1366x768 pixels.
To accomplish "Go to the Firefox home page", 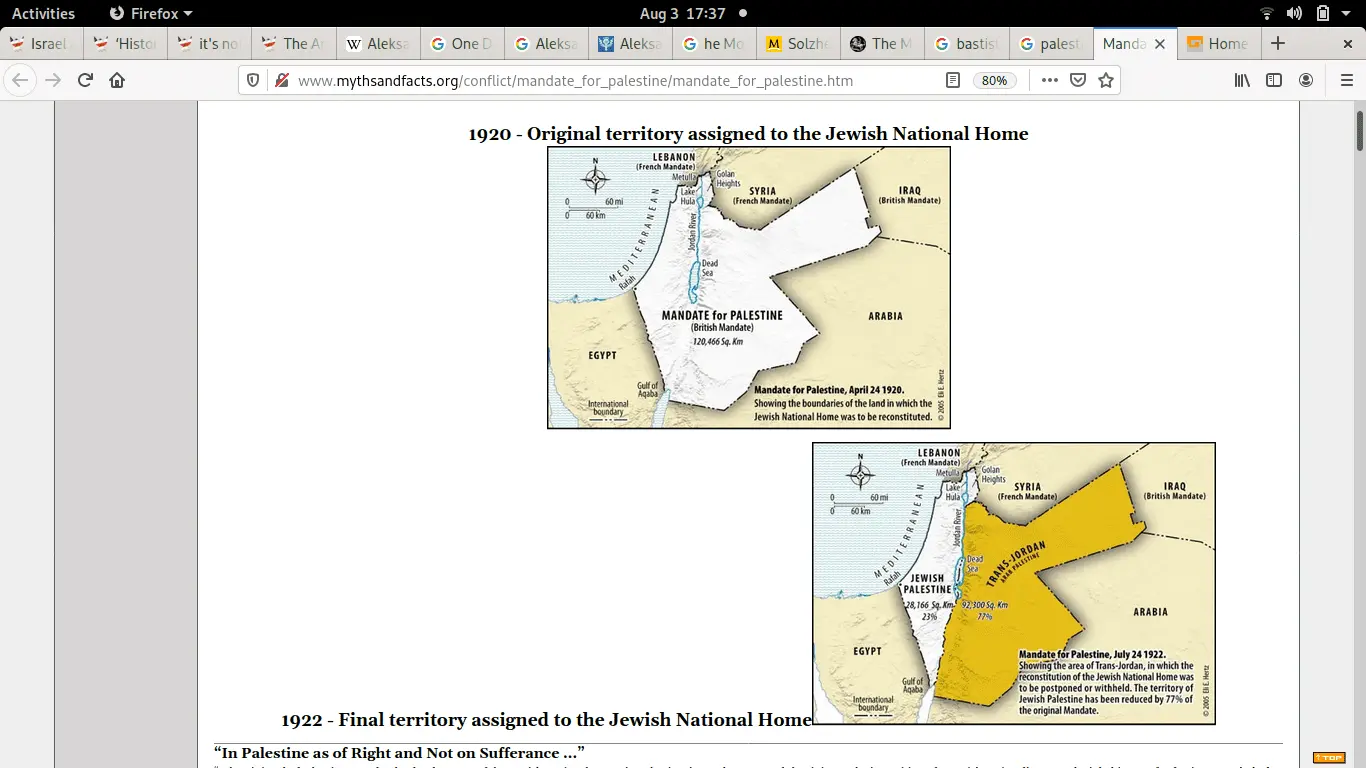I will [117, 80].
